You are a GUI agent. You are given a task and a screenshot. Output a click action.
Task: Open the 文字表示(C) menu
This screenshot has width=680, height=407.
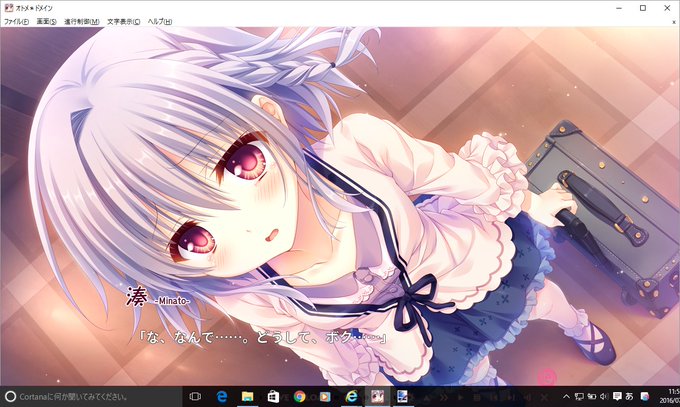tap(124, 21)
